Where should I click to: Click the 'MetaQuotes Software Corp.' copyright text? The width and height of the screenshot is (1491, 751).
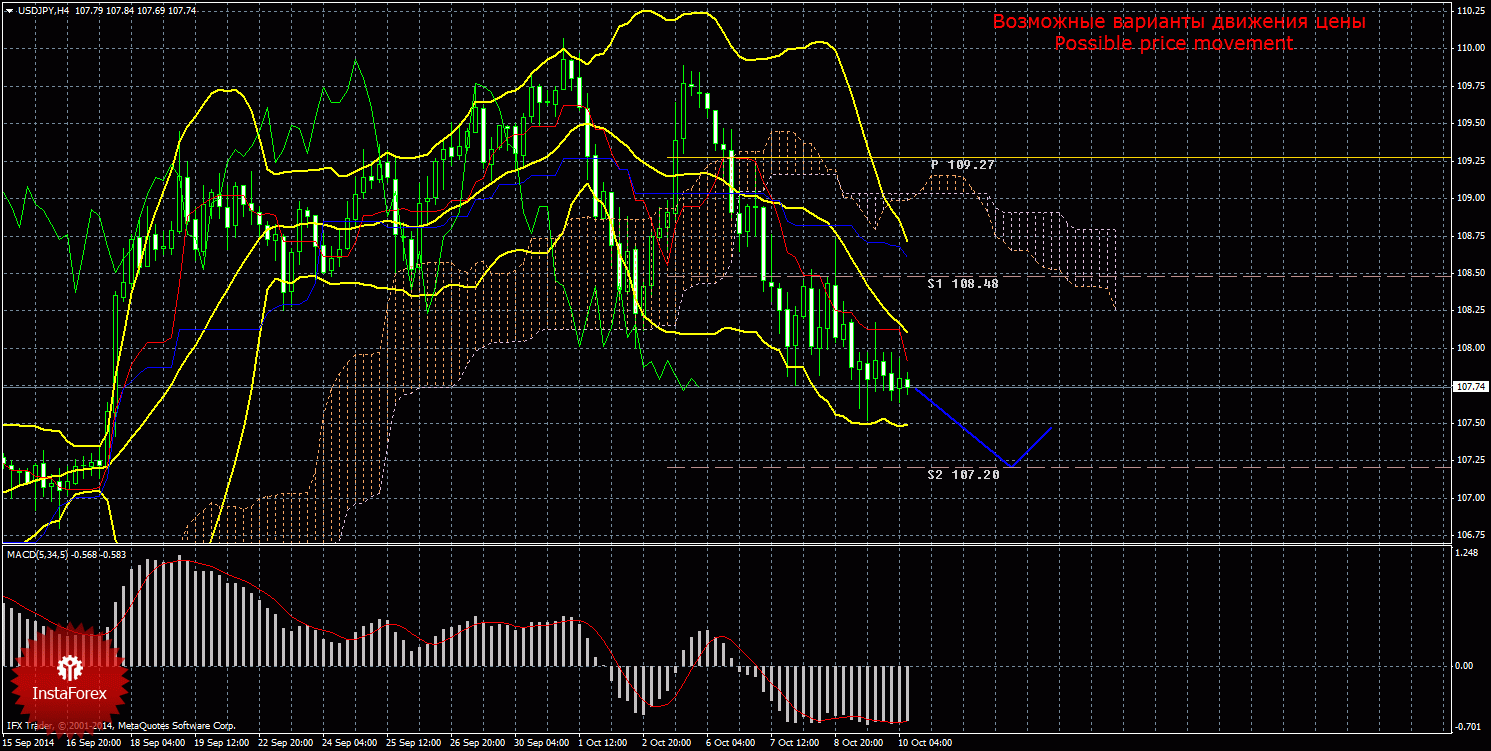177,726
